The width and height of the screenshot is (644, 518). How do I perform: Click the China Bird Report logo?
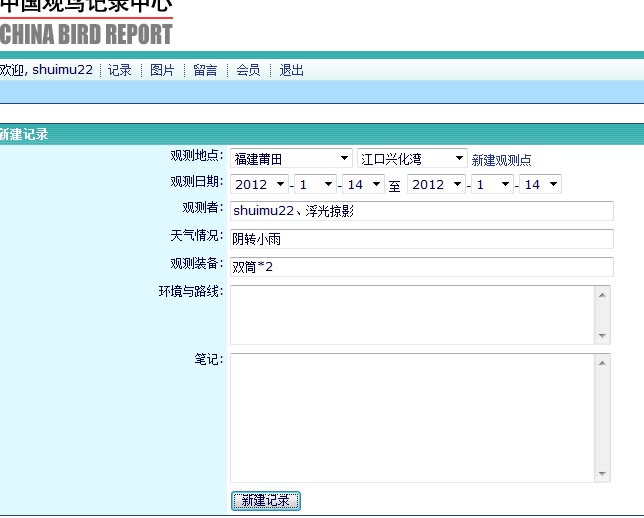coord(86,24)
